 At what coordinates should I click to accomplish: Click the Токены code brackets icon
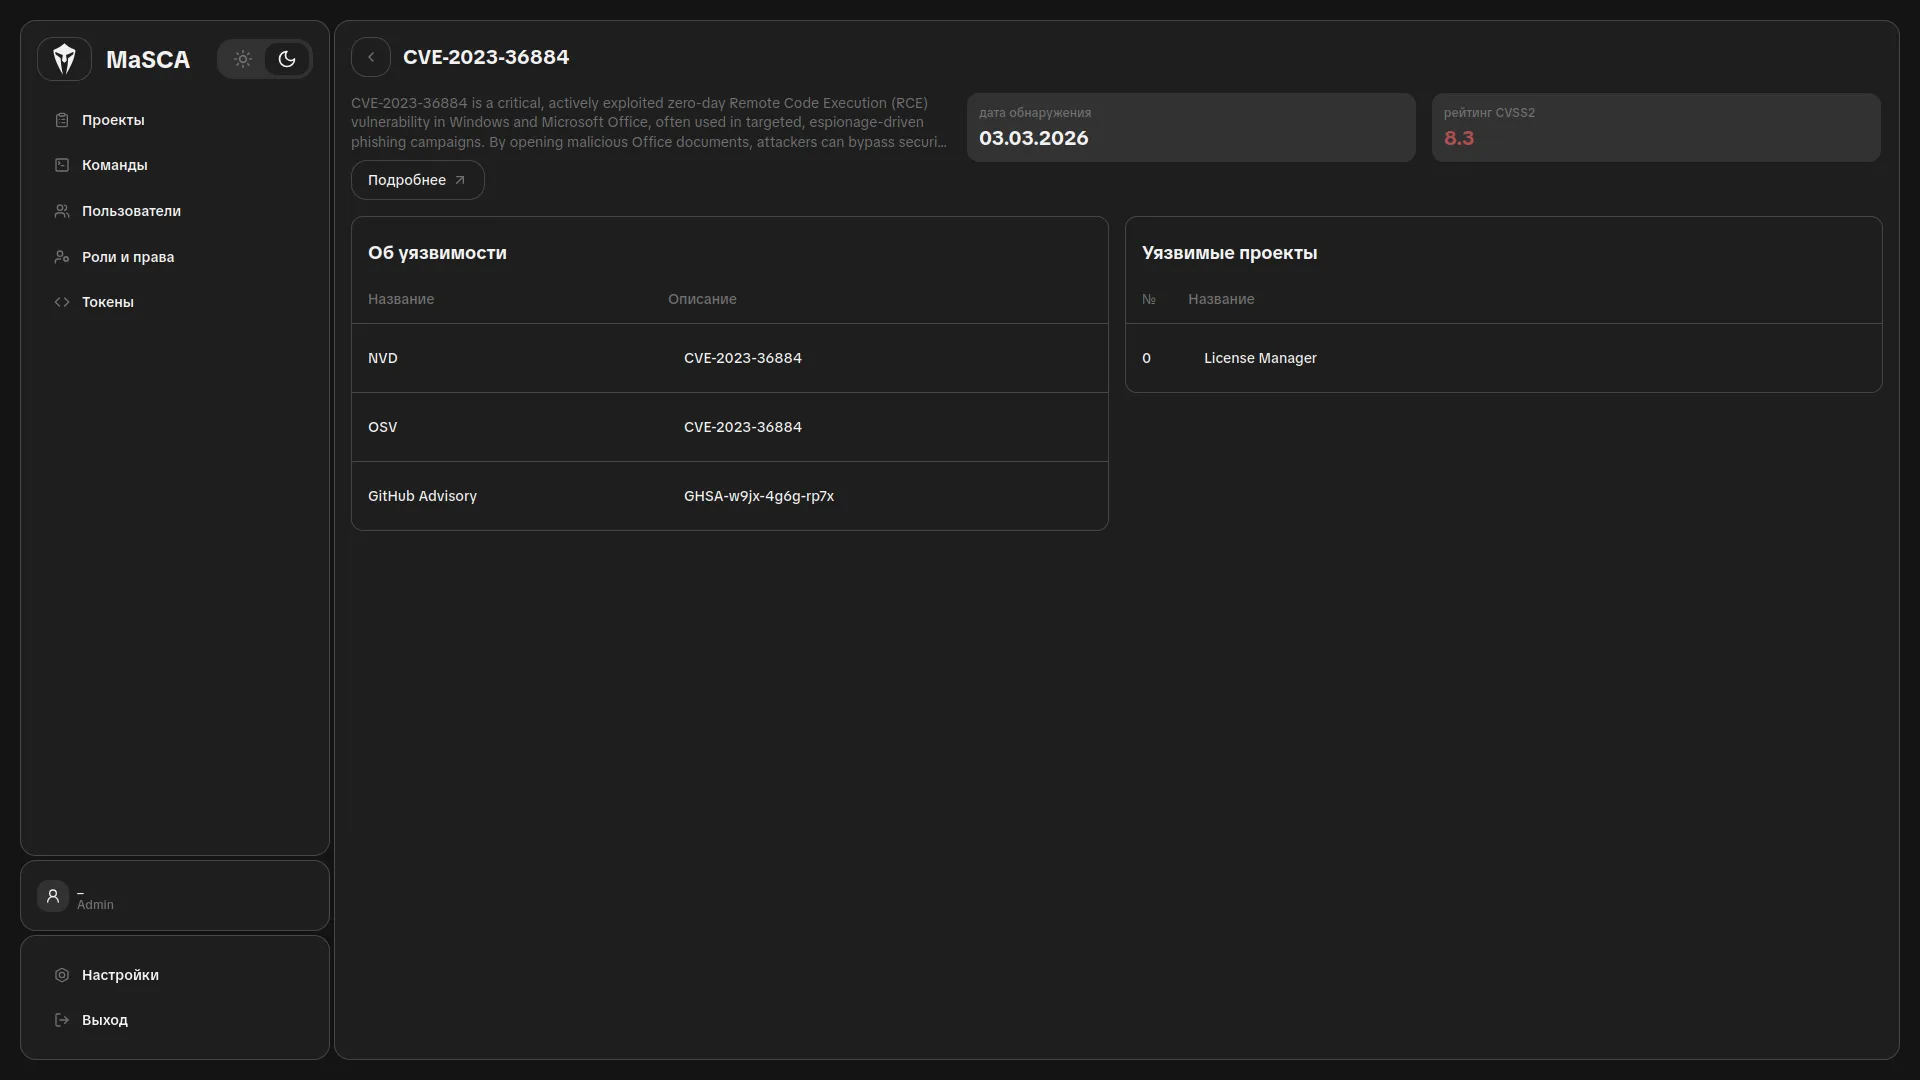[62, 302]
